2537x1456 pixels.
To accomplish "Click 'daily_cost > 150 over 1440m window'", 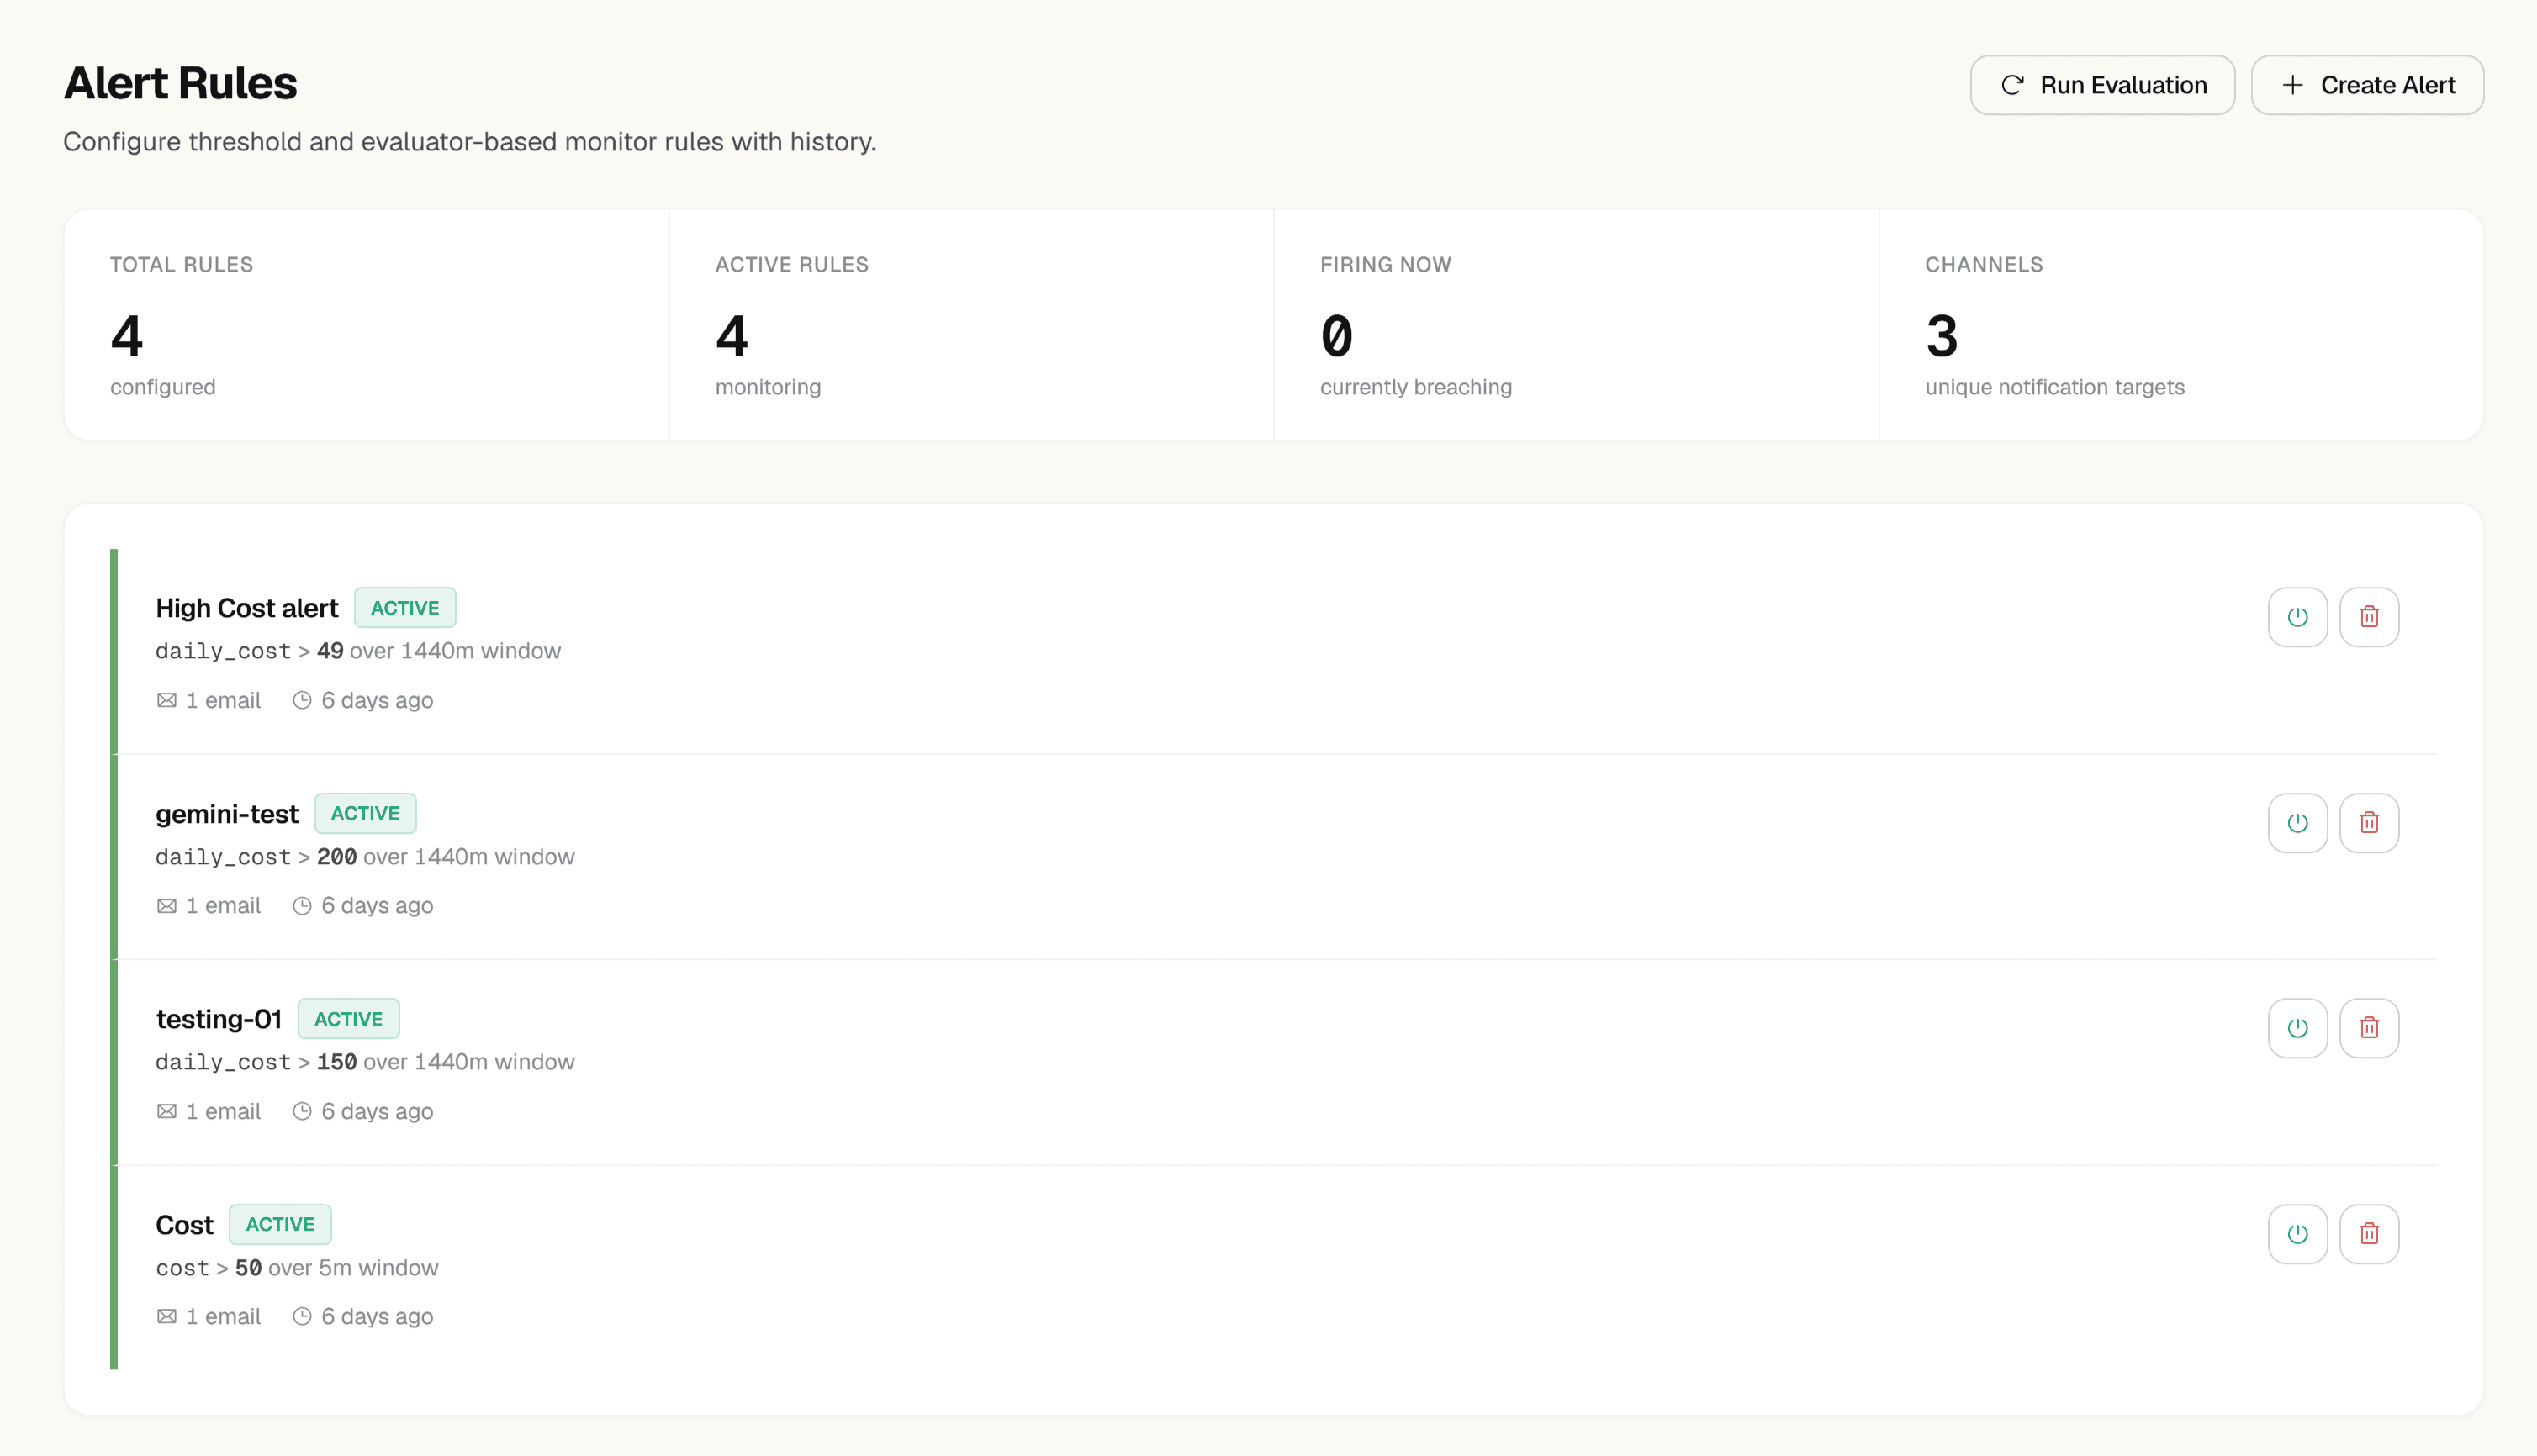I will click(x=365, y=1062).
